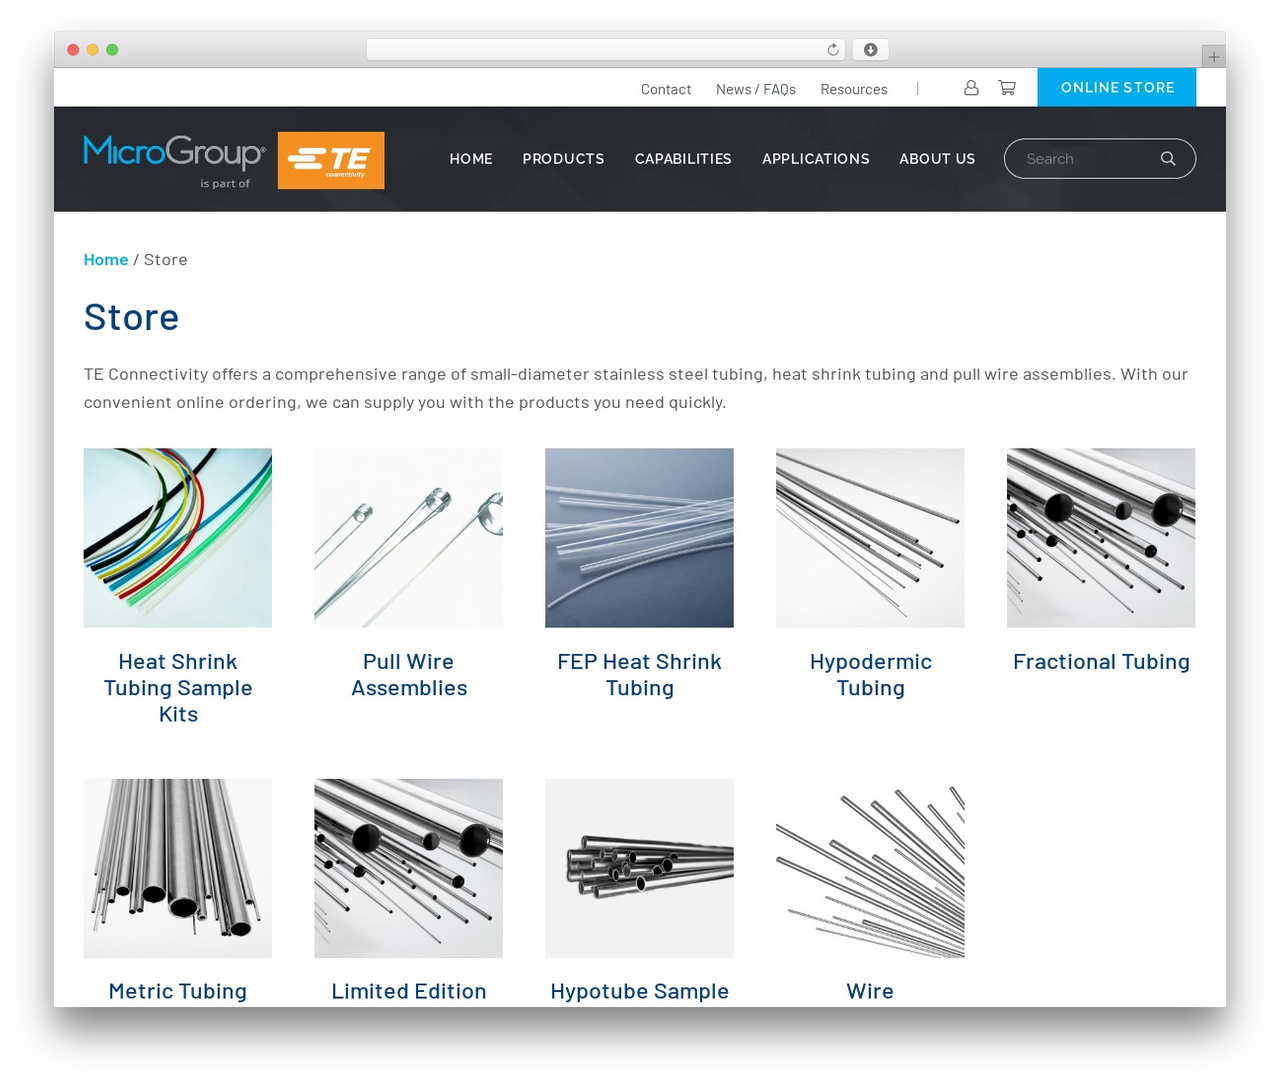Open the Home navigation menu item
Screen dimensions: 1280x1084
471,159
